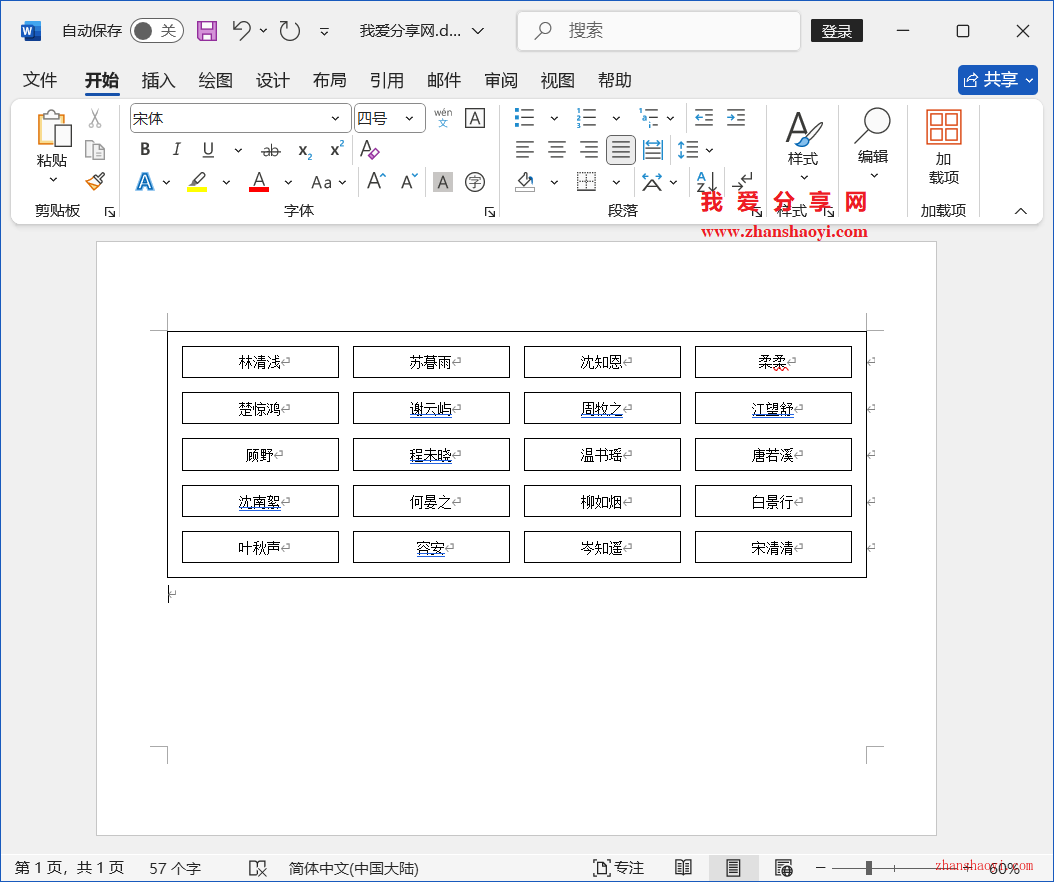This screenshot has width=1054, height=882.
Task: Collapse the ribbon with the chevron
Action: click(1020, 211)
